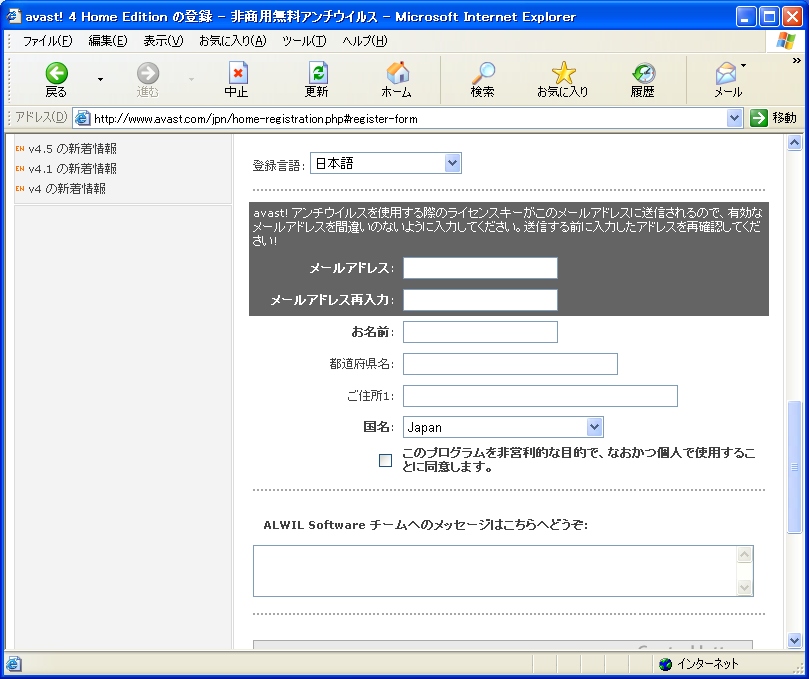Open the 検索 search panel

[482, 80]
